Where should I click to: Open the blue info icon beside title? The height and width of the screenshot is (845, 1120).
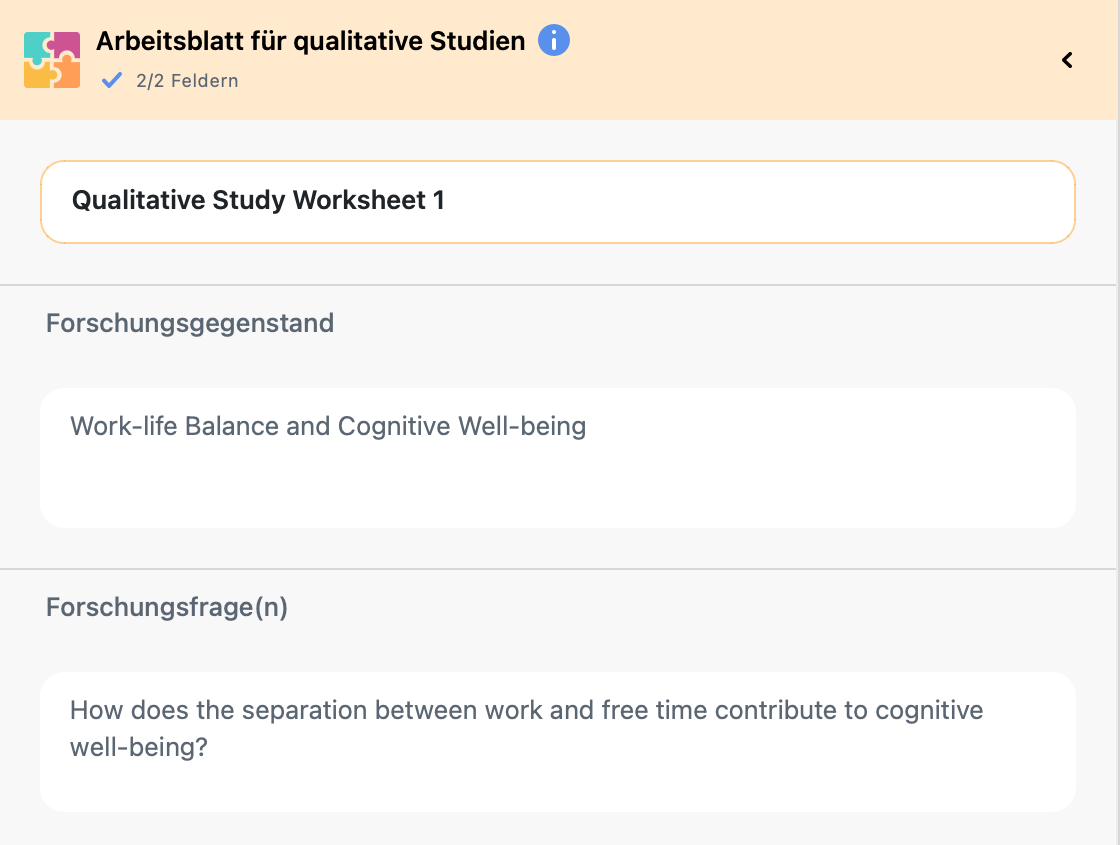coord(554,41)
